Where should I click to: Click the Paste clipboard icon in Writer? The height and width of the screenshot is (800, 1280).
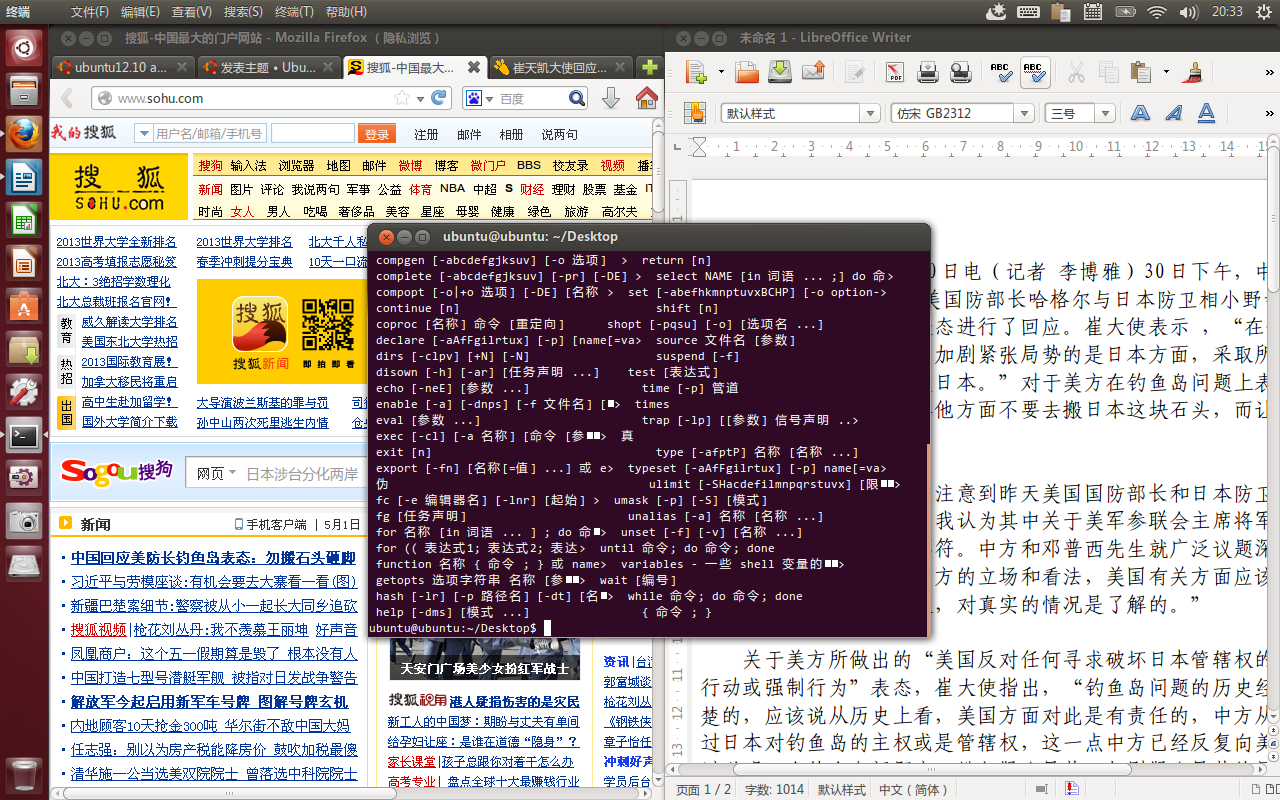tap(1140, 72)
